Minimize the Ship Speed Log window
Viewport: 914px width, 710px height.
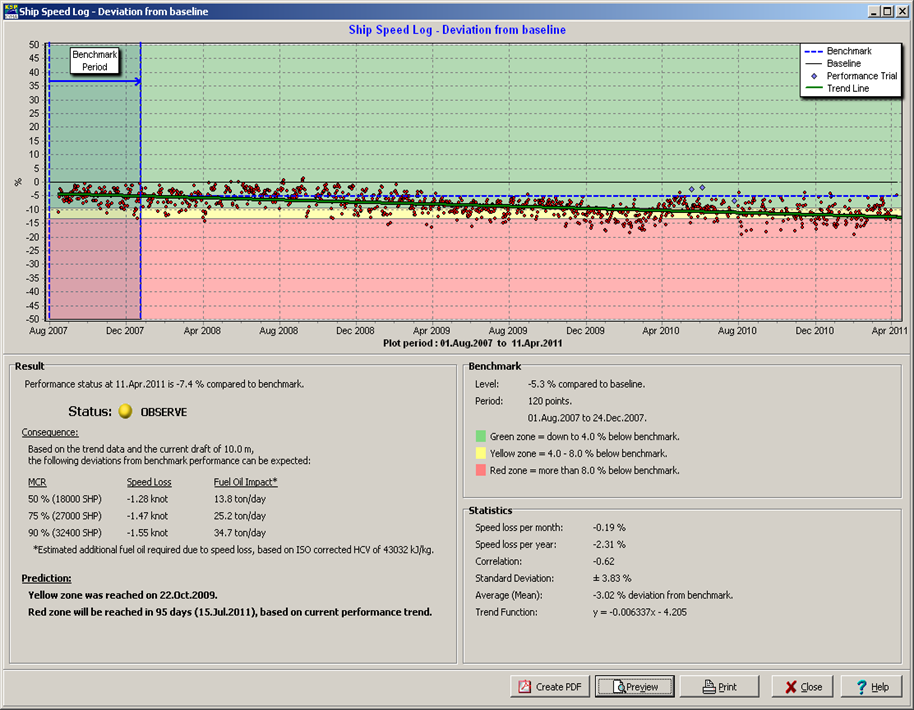point(874,11)
